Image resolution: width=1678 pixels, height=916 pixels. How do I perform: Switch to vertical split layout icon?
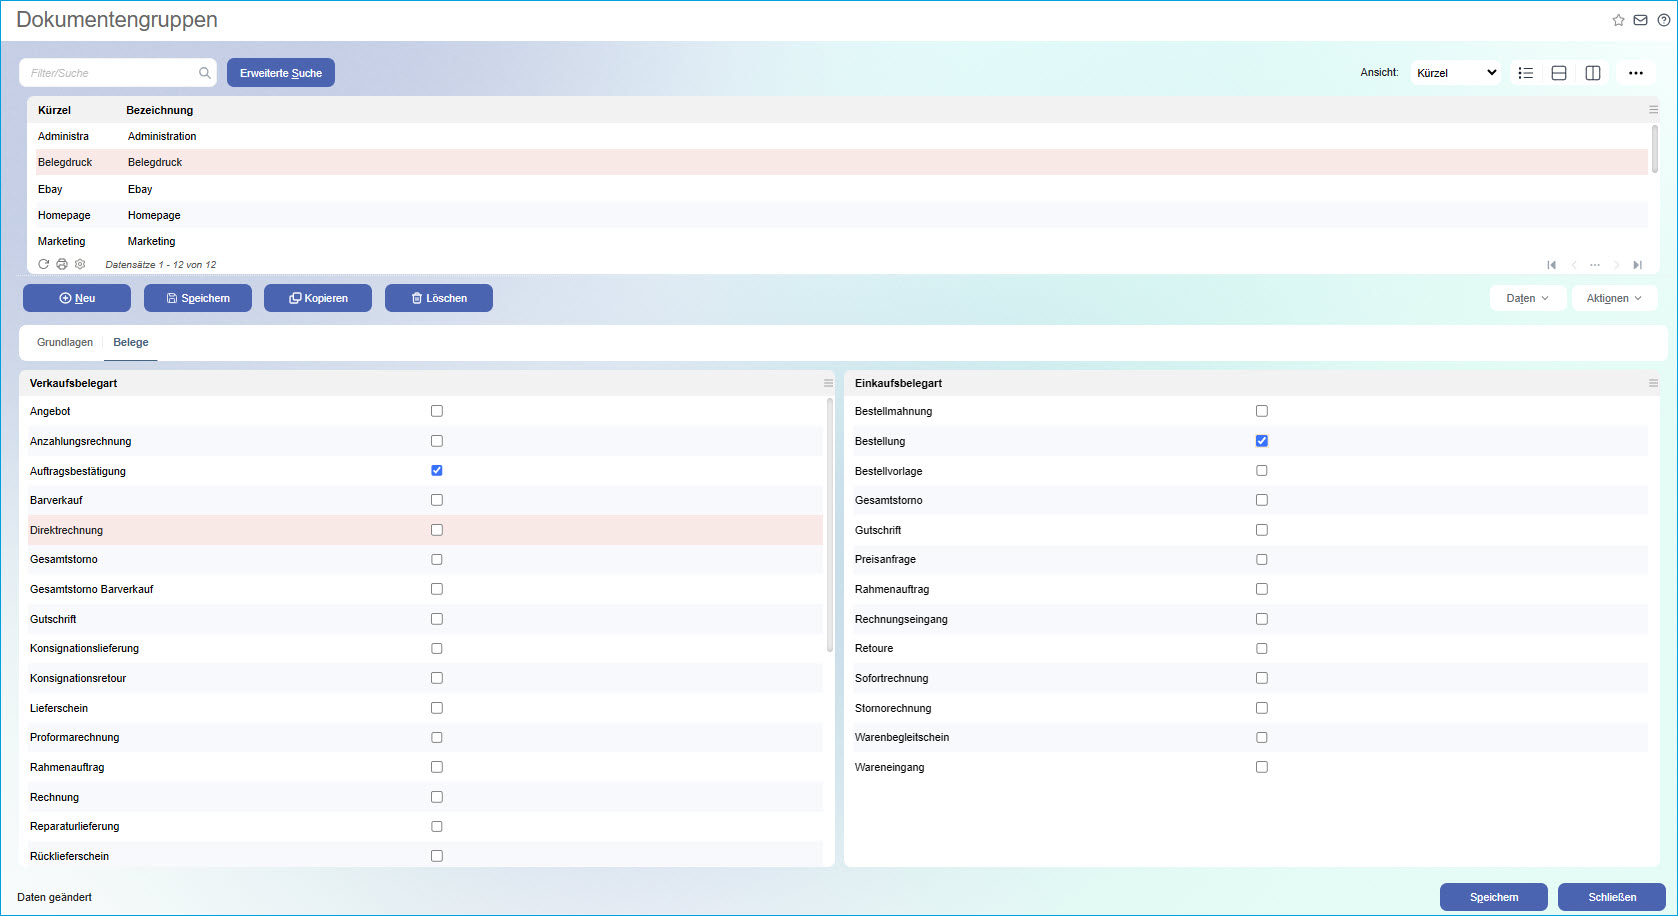click(x=1593, y=73)
